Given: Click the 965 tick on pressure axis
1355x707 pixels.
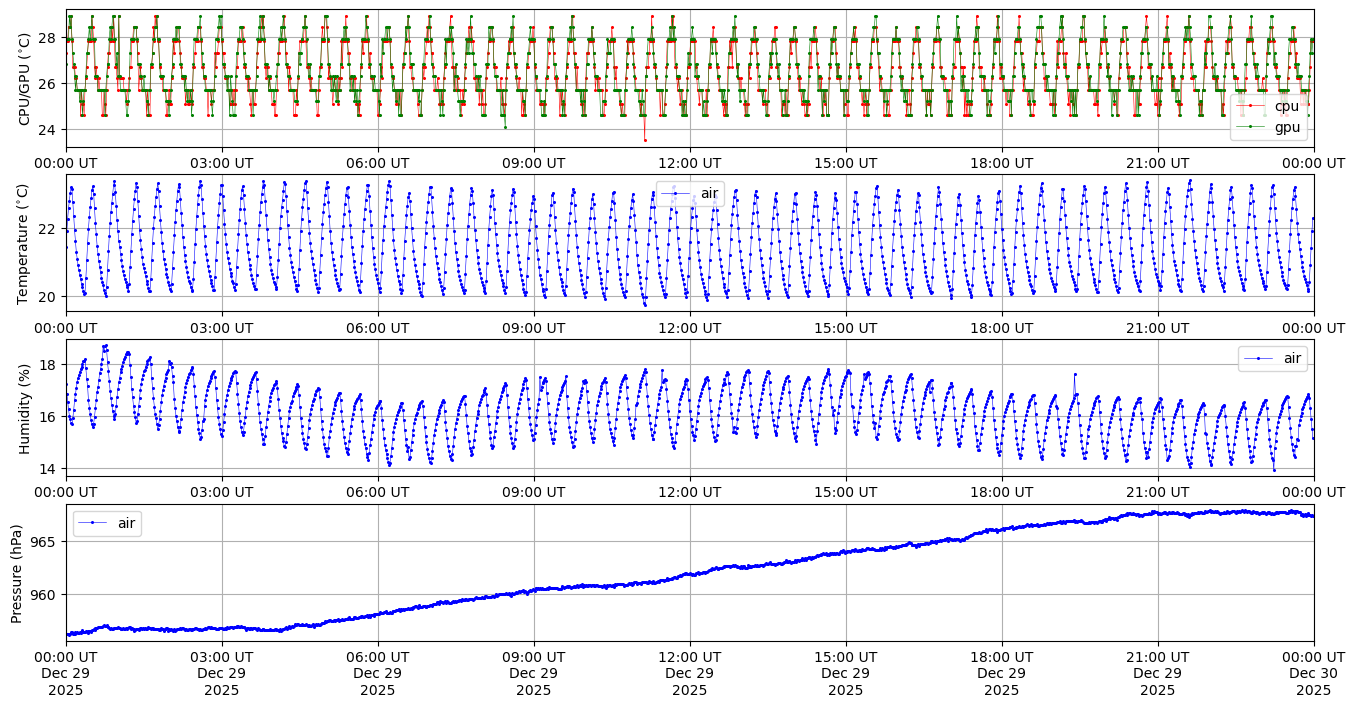Looking at the screenshot, I should [x=47, y=542].
